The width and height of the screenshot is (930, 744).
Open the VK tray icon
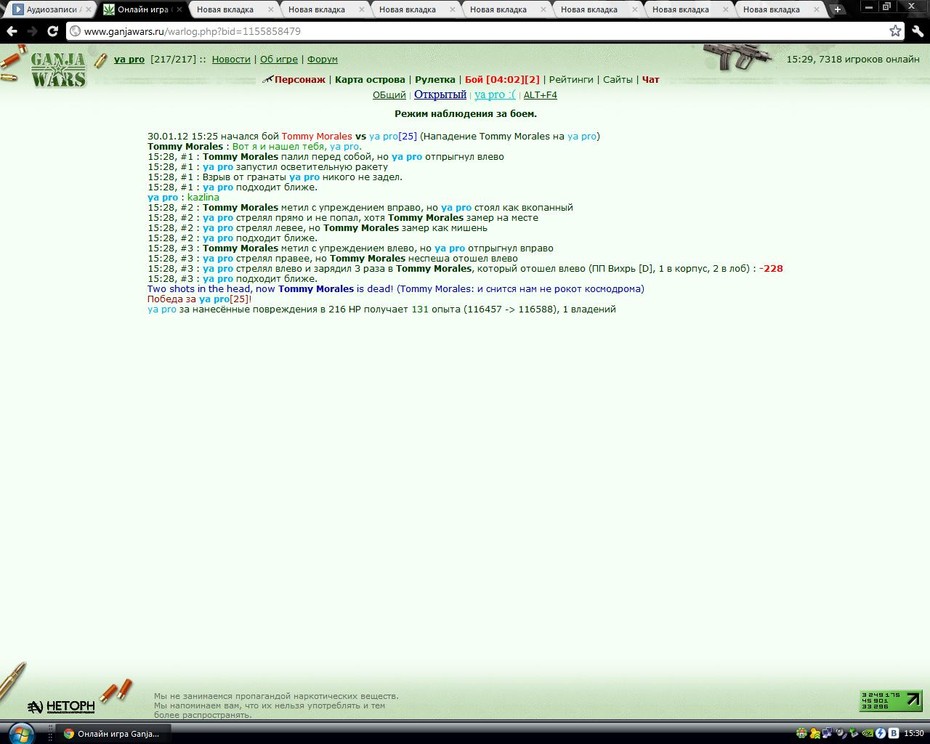point(893,733)
